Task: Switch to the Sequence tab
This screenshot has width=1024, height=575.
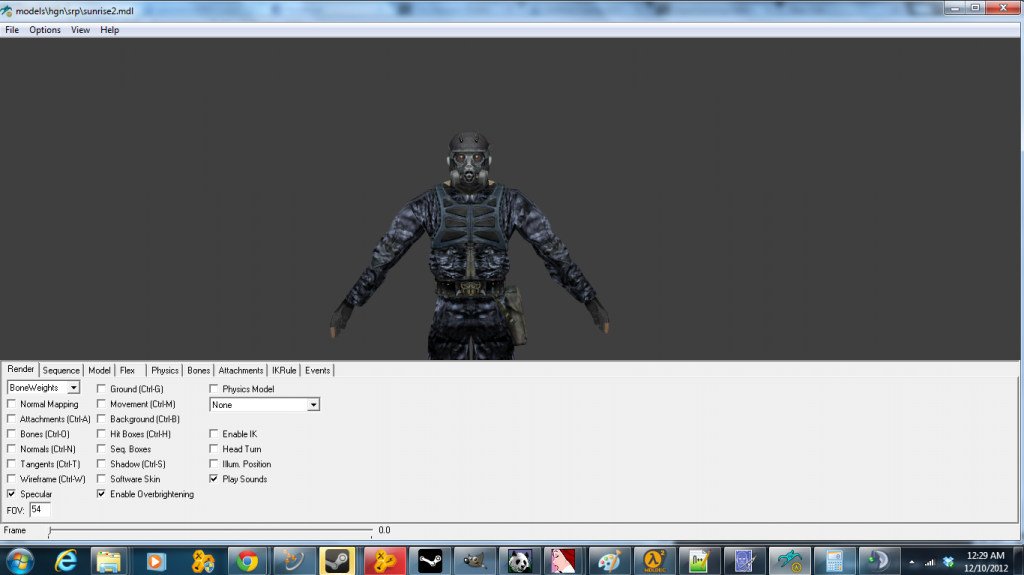Action: point(61,370)
